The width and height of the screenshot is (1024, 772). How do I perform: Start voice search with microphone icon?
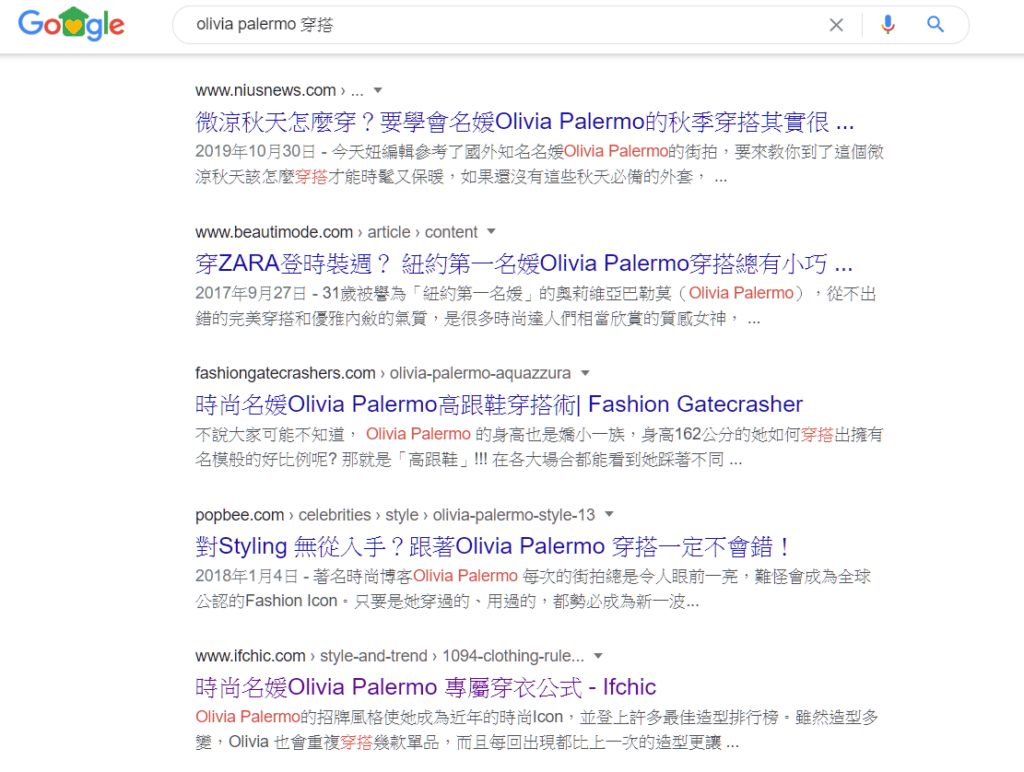pos(887,25)
